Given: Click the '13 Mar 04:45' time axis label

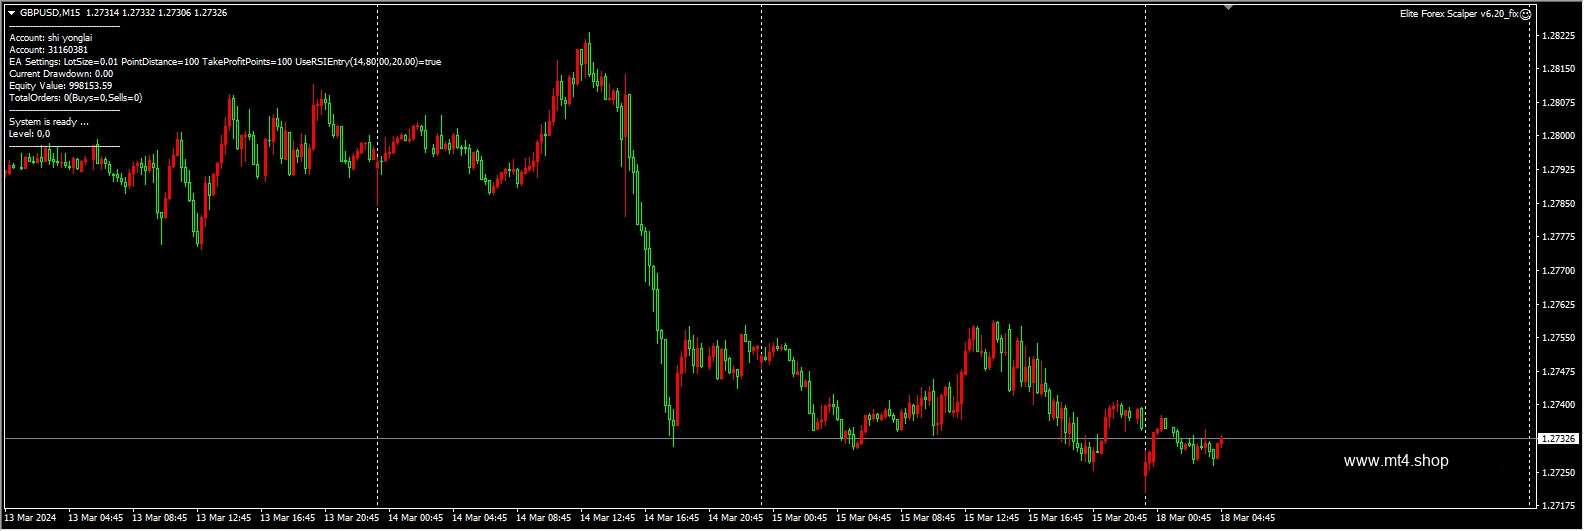Looking at the screenshot, I should [96, 518].
